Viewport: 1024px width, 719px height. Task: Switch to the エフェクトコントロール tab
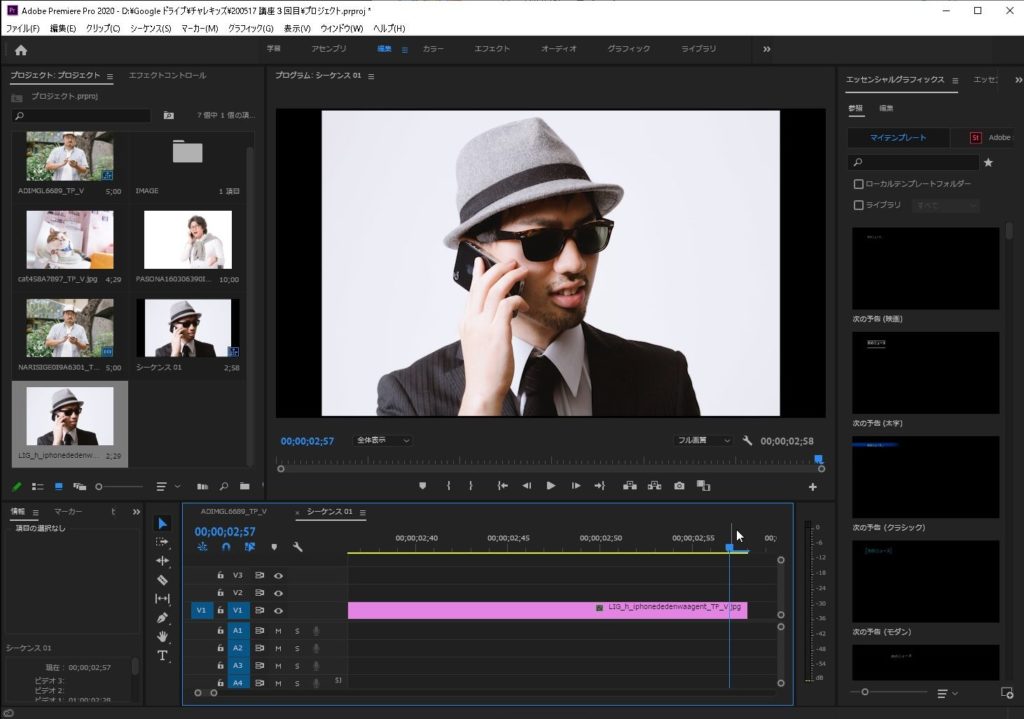pos(167,76)
